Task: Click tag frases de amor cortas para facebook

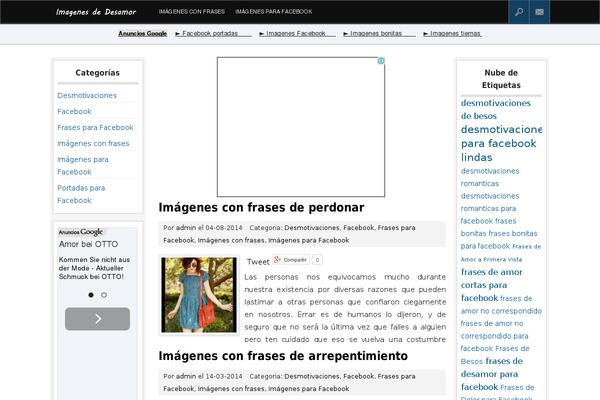Action: click(492, 285)
